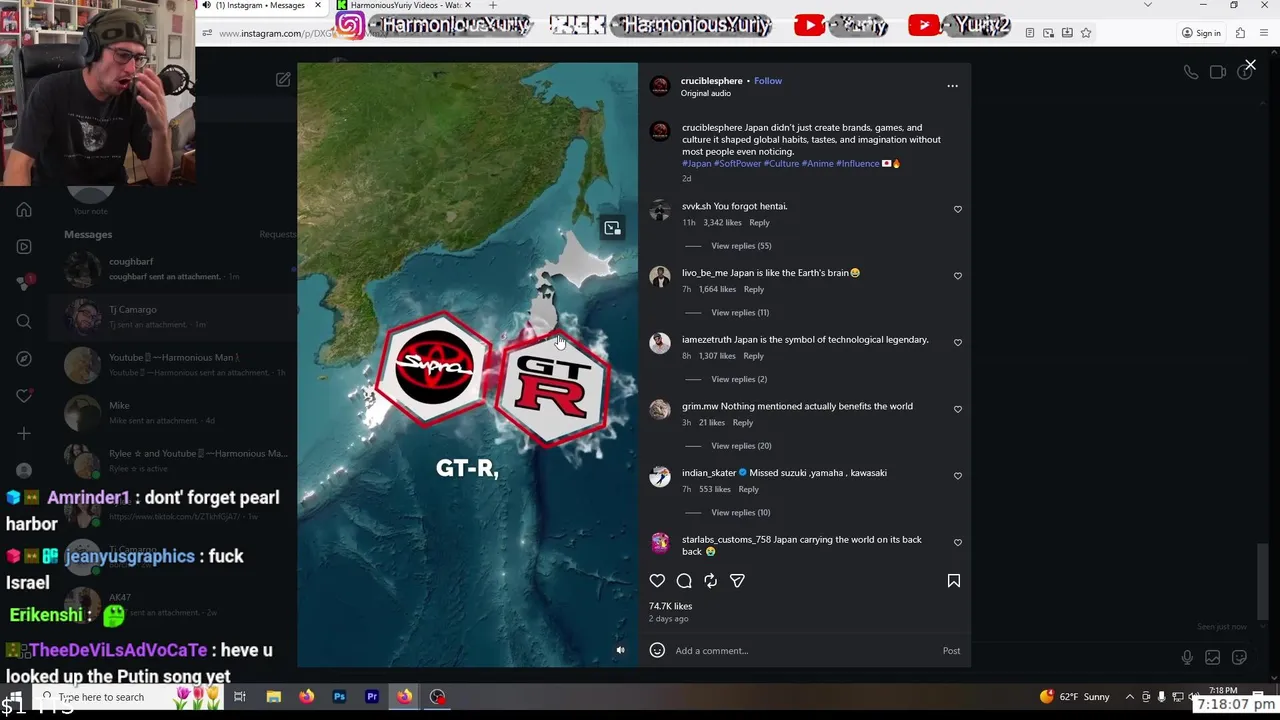Open a new browser tab
This screenshot has width=1280, height=720.
coord(492,6)
